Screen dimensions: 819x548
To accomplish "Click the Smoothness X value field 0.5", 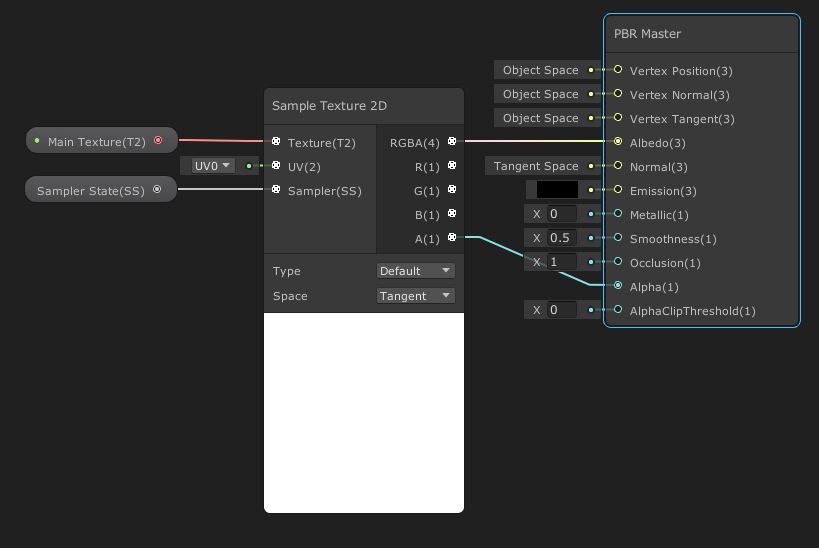I will 561,238.
